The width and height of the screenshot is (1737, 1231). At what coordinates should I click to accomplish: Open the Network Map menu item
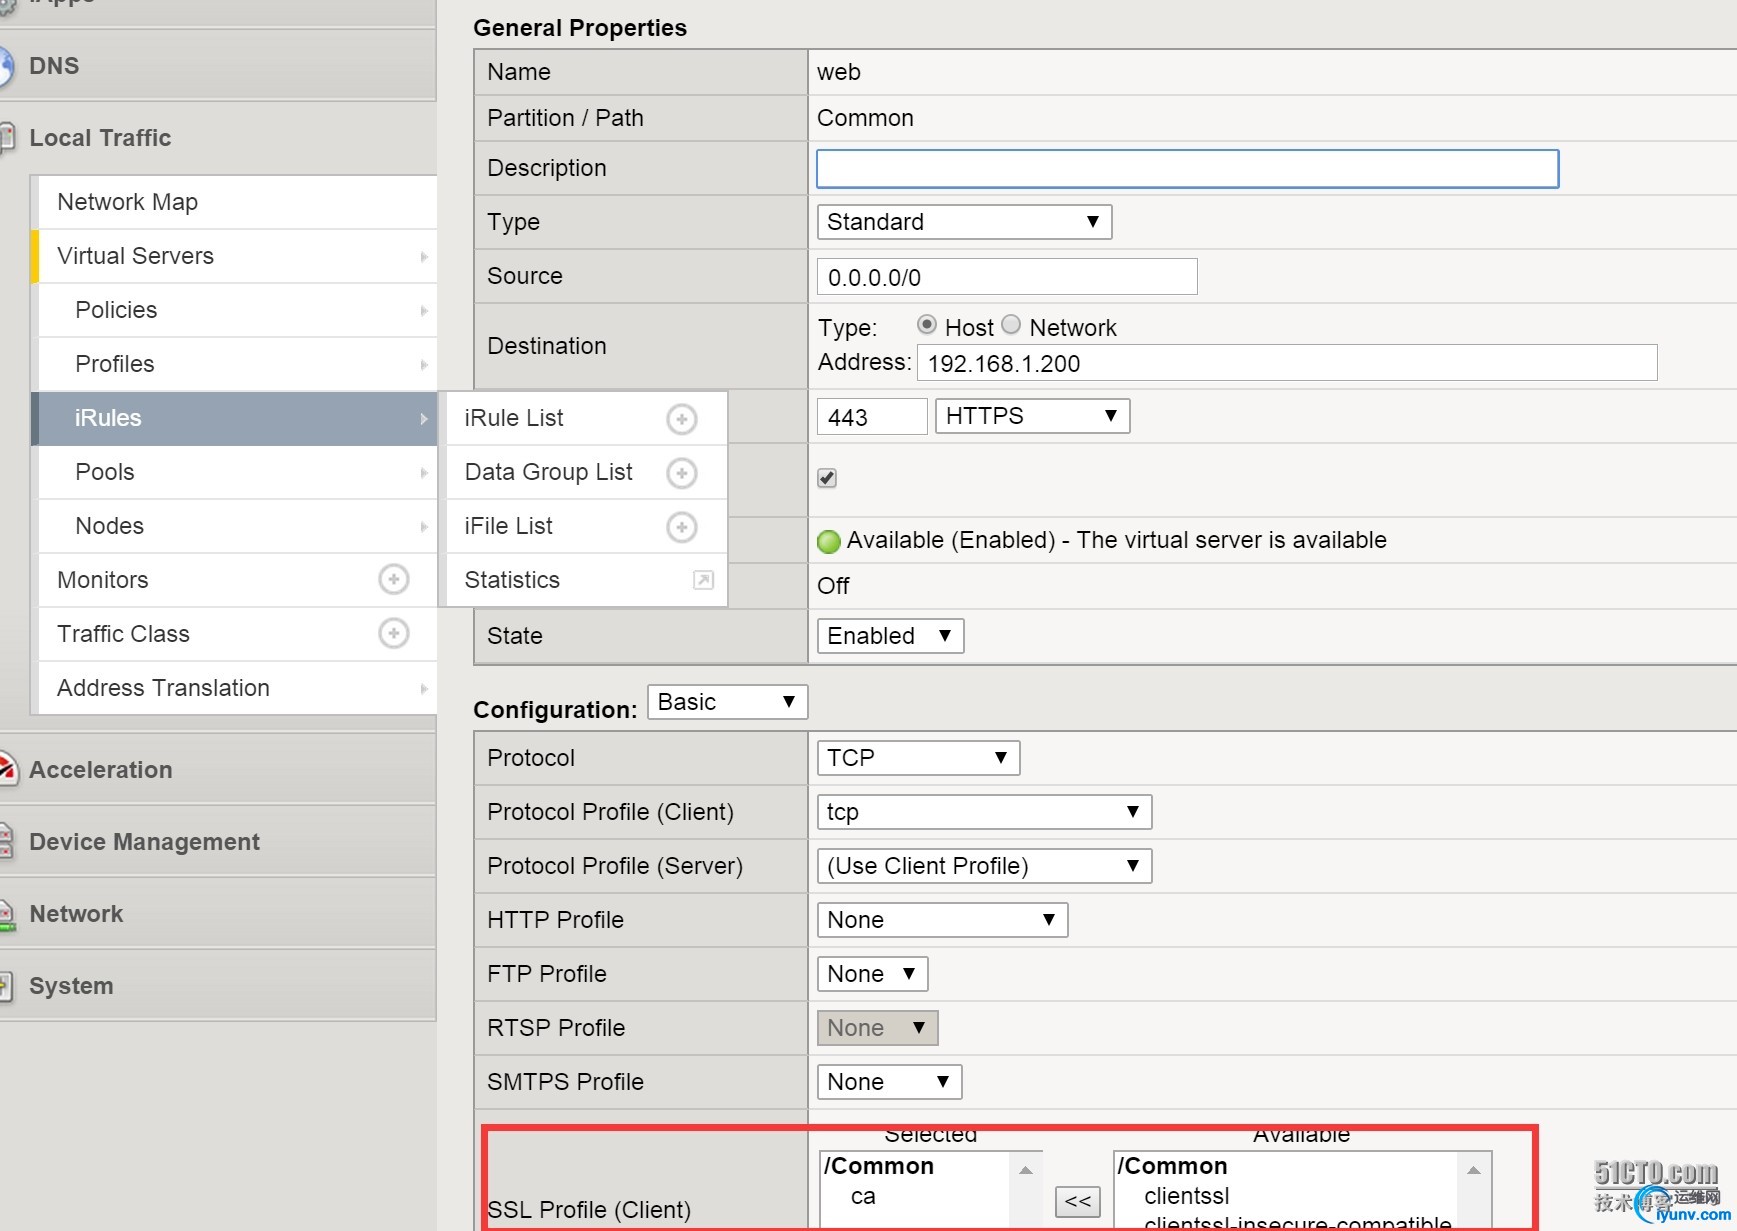pos(238,202)
